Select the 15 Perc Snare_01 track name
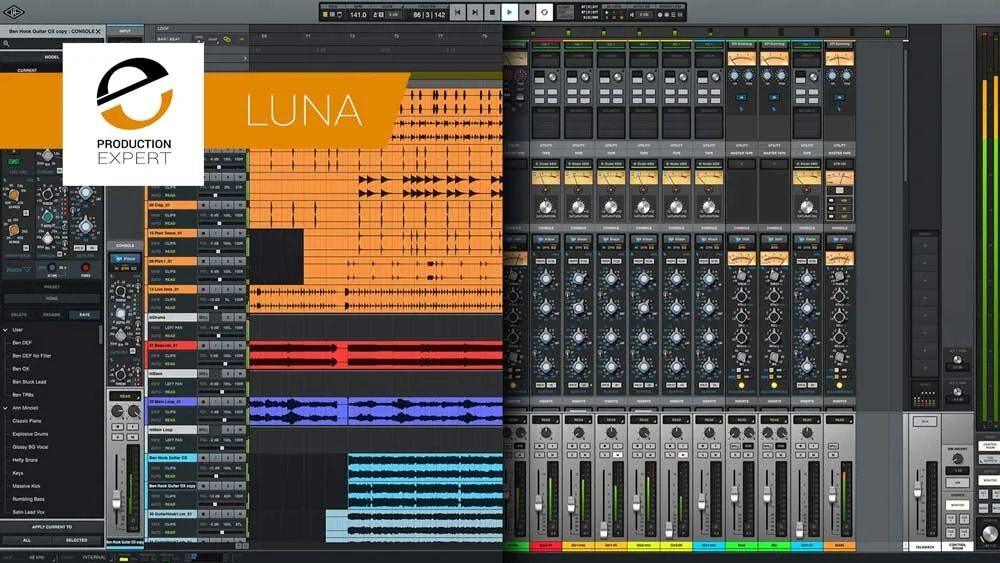 pyautogui.click(x=172, y=233)
